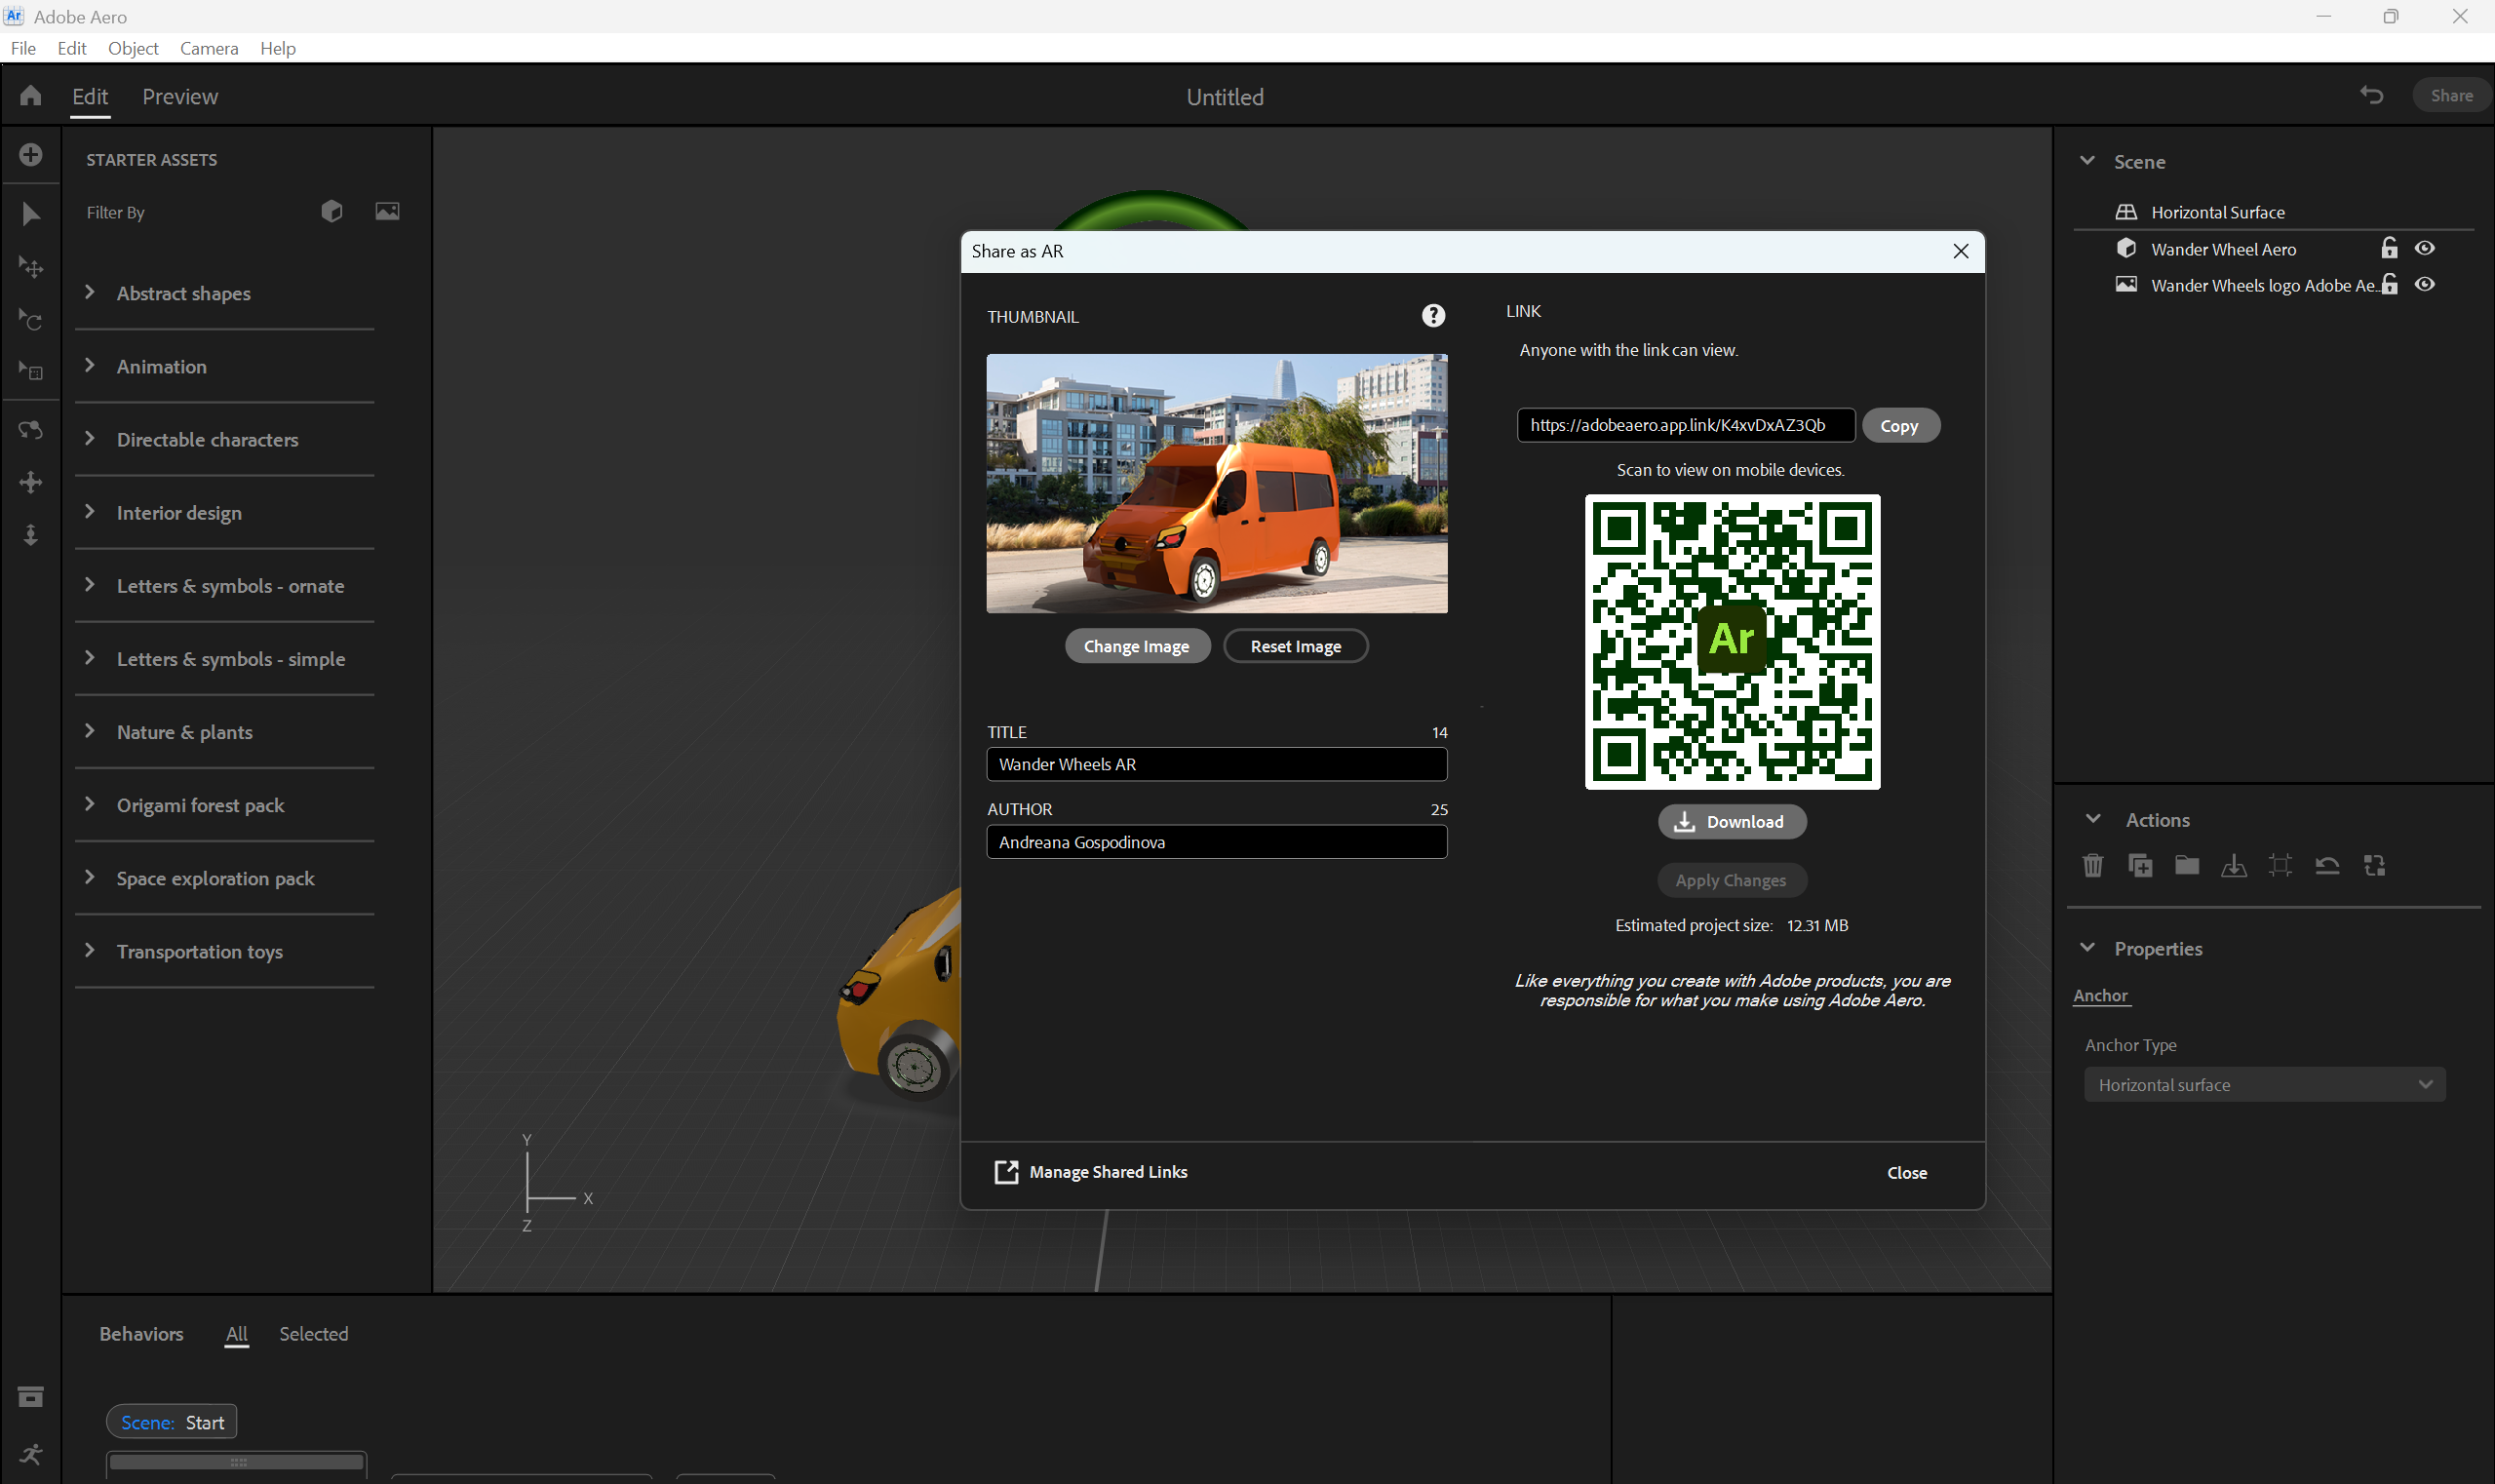
Task: Select the Pan camera tool
Action: (31, 482)
